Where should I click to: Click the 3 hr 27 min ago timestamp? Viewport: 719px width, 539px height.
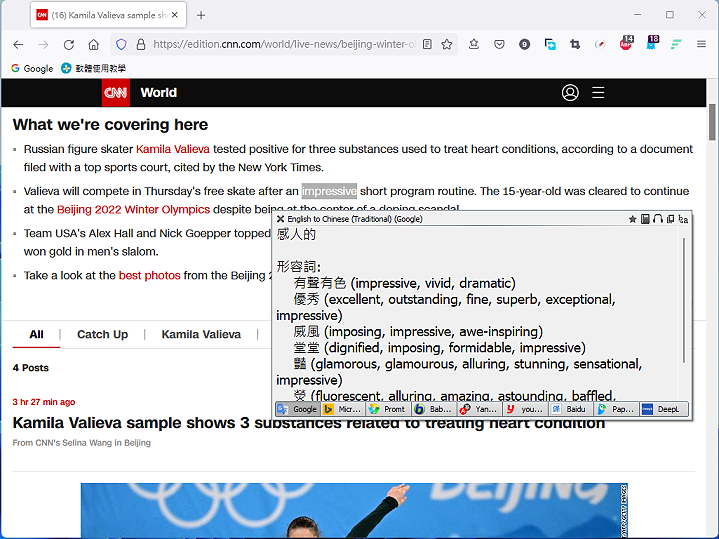[44, 402]
